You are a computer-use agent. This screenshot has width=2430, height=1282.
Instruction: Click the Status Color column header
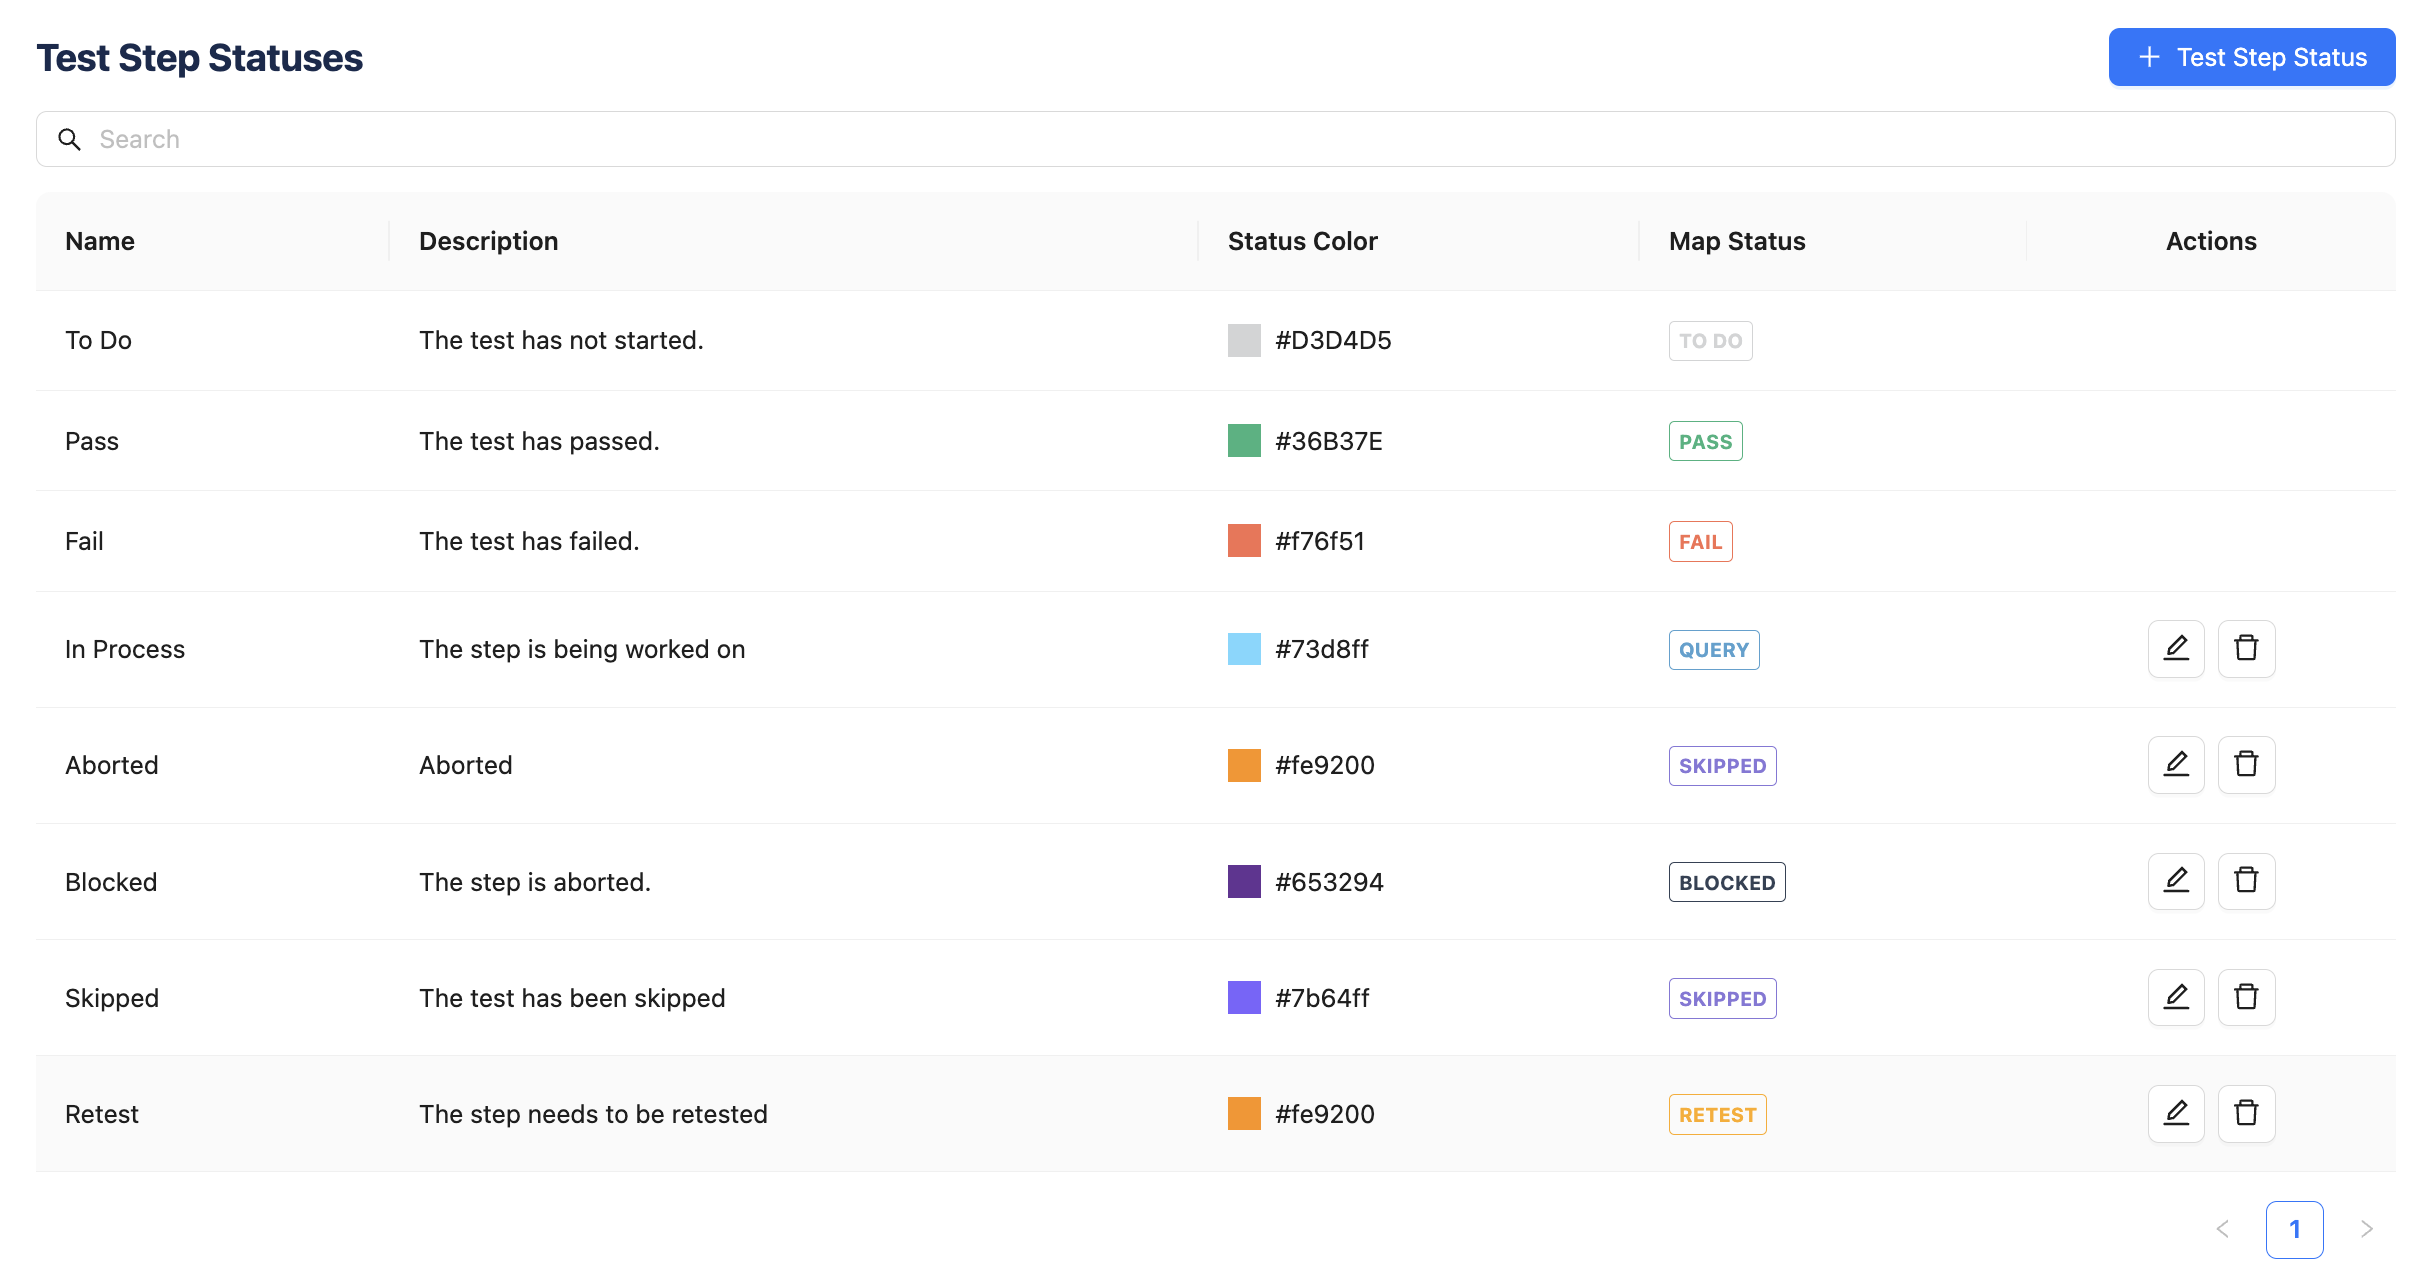[1302, 241]
